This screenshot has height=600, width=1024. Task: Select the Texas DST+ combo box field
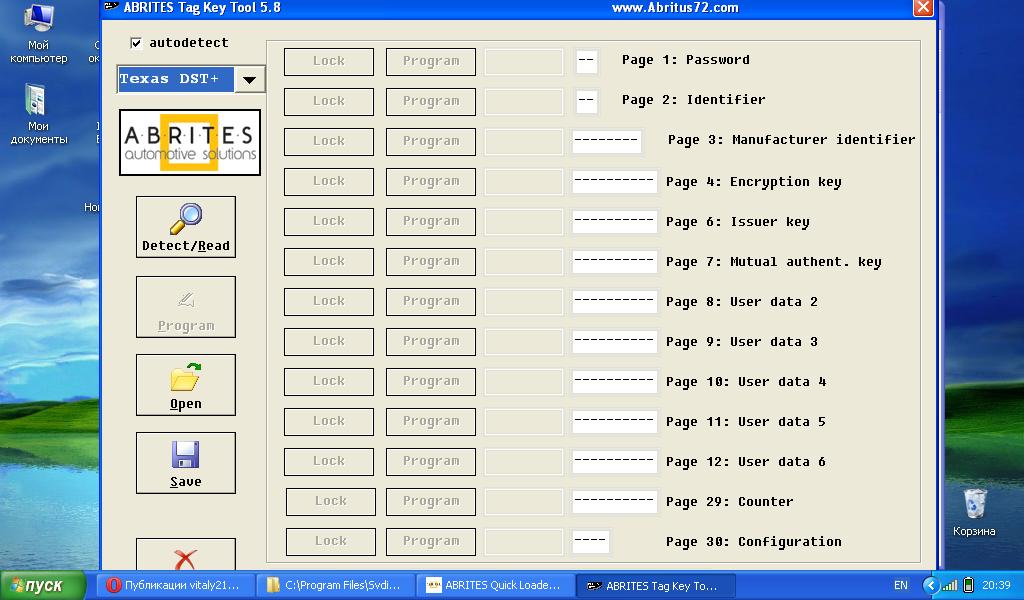(x=191, y=80)
